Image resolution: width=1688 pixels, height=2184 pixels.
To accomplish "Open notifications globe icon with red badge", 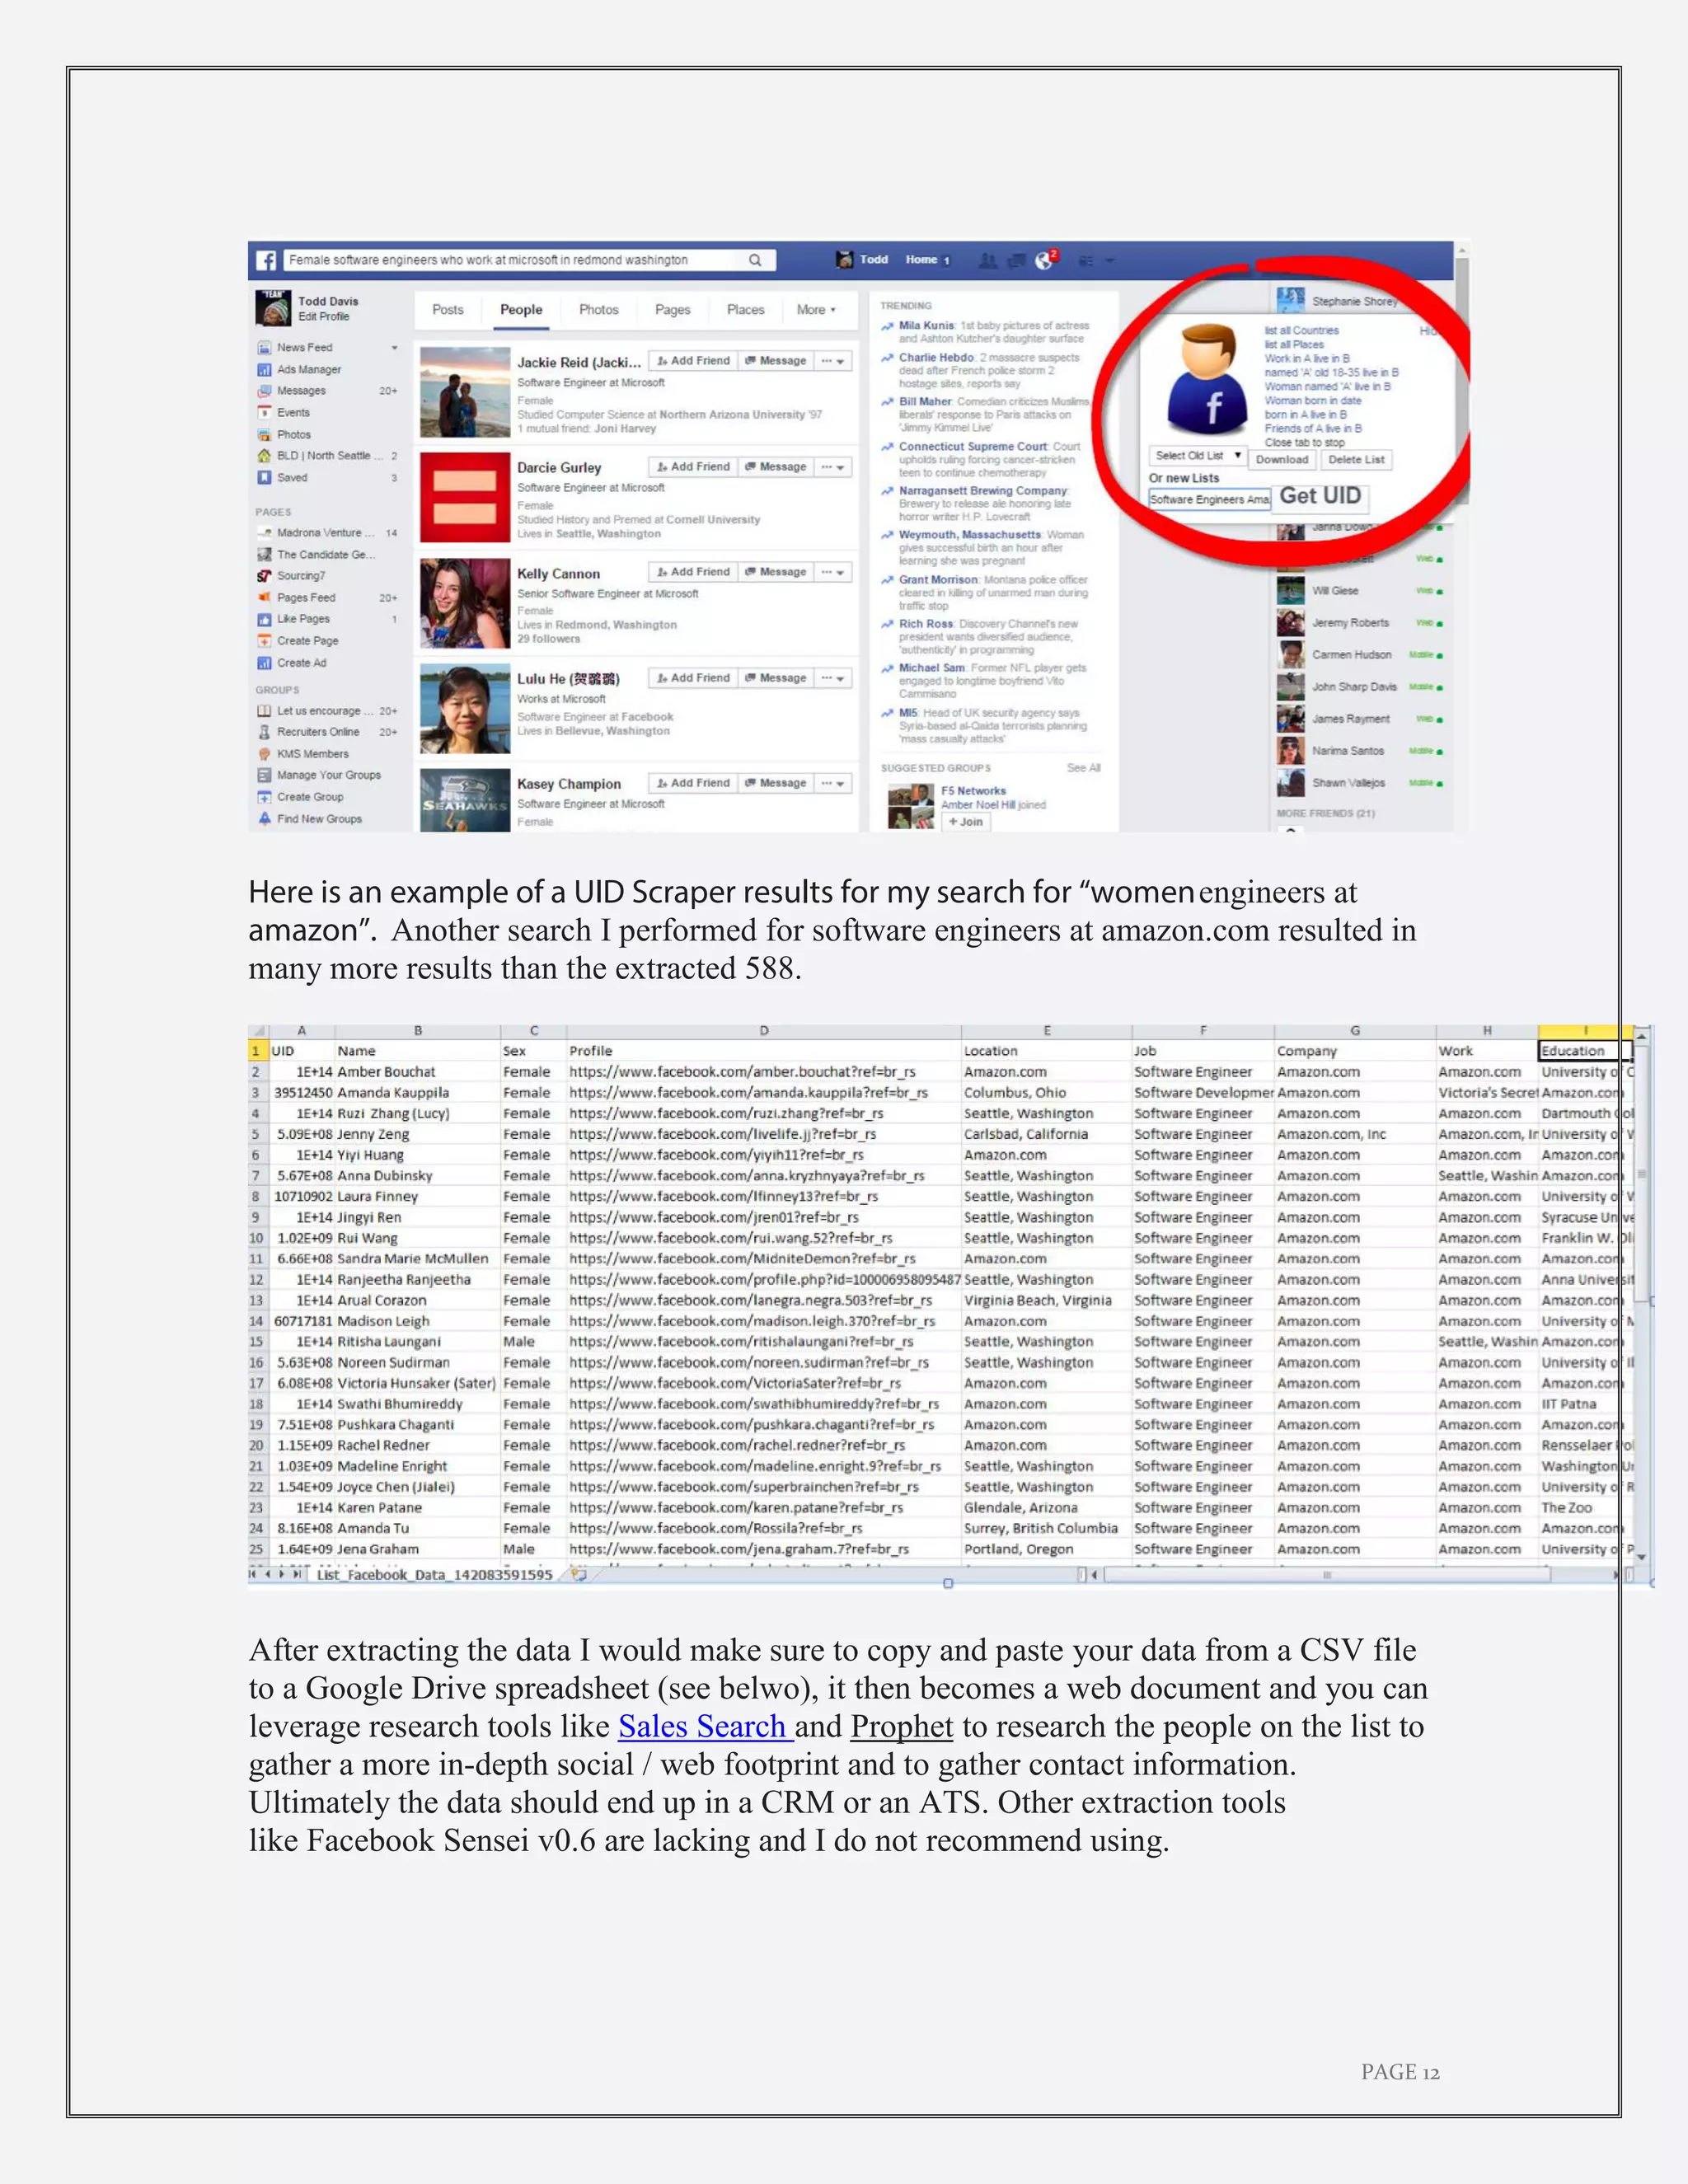I will 1046,259.
